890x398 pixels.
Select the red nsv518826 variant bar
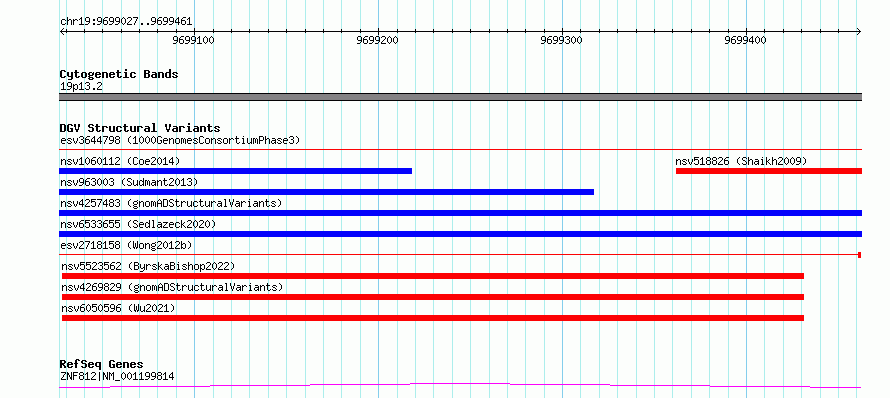click(x=769, y=171)
